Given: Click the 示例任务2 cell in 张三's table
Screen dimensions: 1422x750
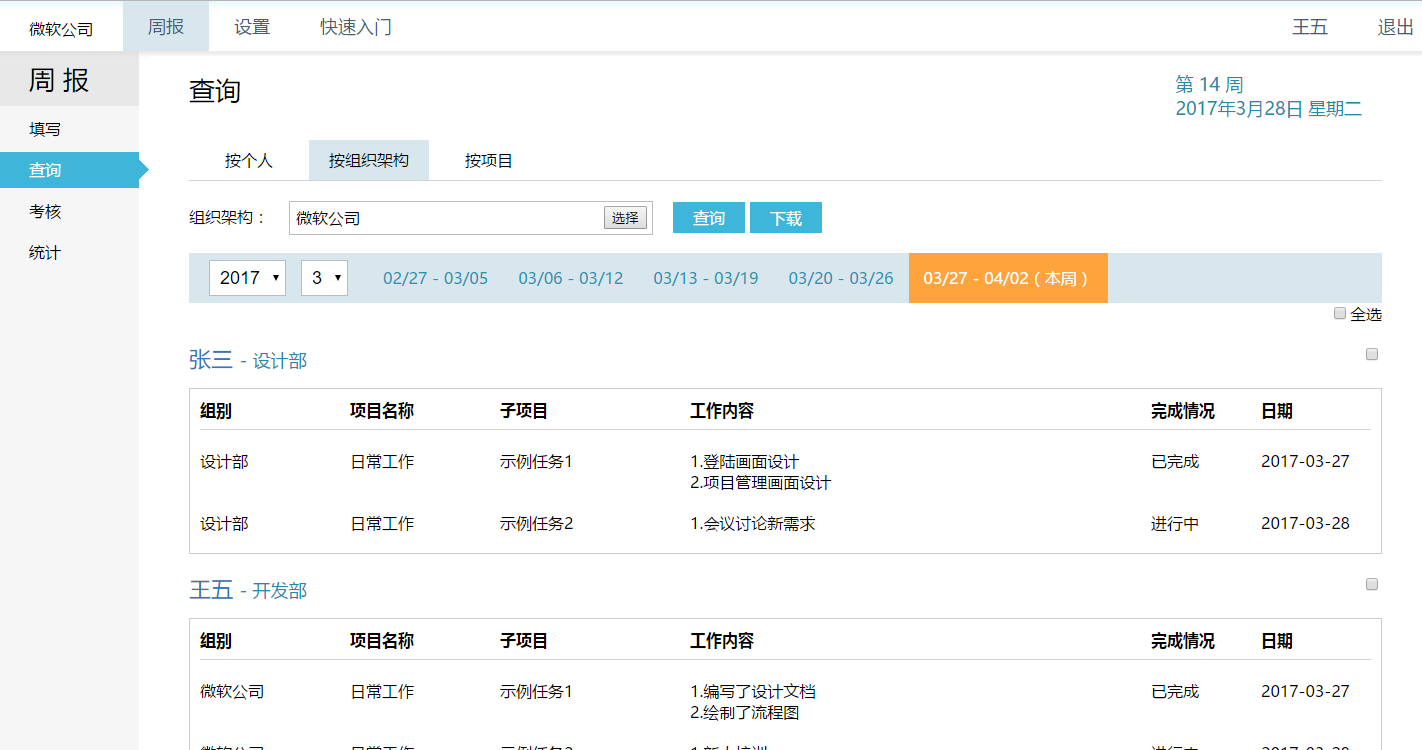Looking at the screenshot, I should click(x=537, y=523).
